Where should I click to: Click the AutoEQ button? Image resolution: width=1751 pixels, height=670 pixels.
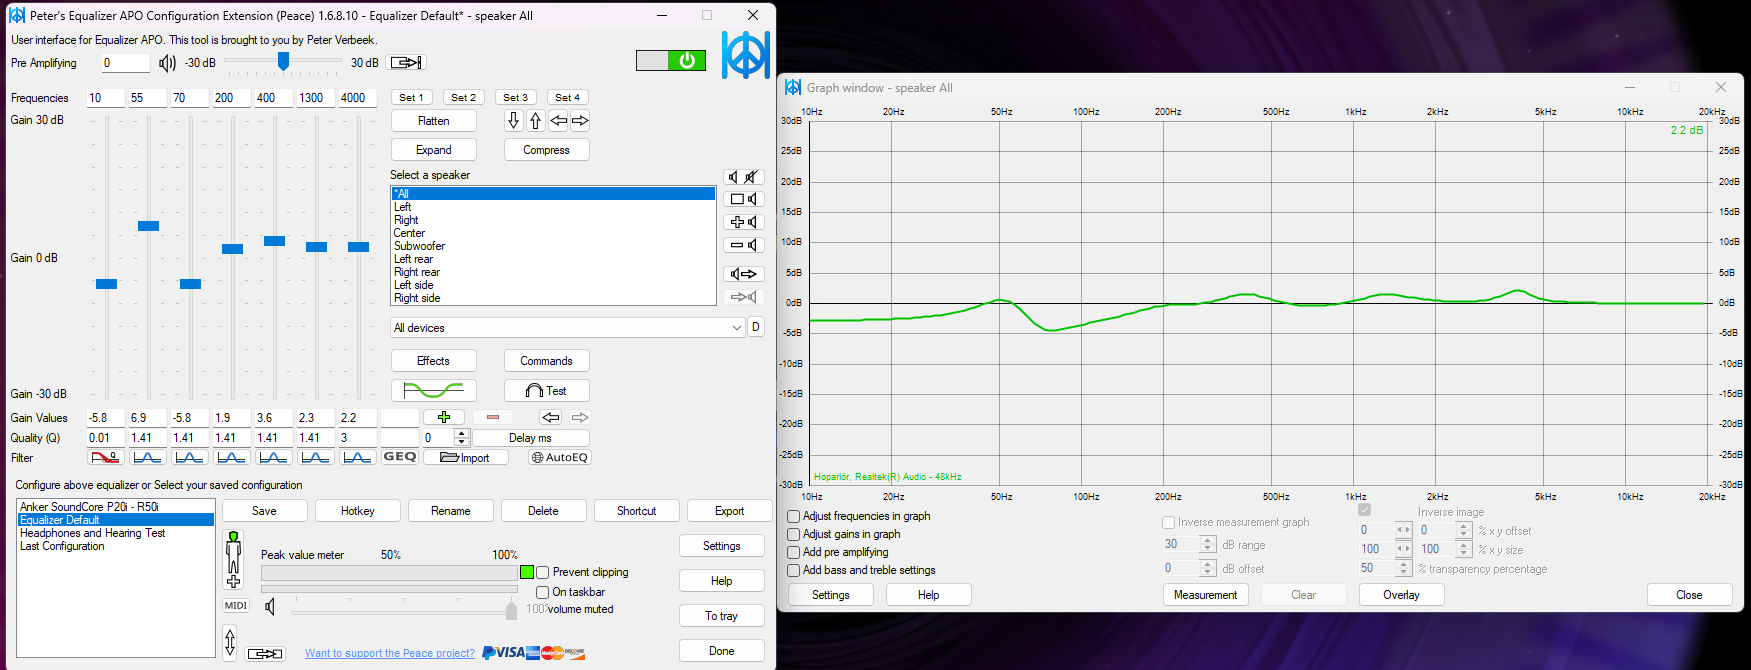pyautogui.click(x=560, y=457)
